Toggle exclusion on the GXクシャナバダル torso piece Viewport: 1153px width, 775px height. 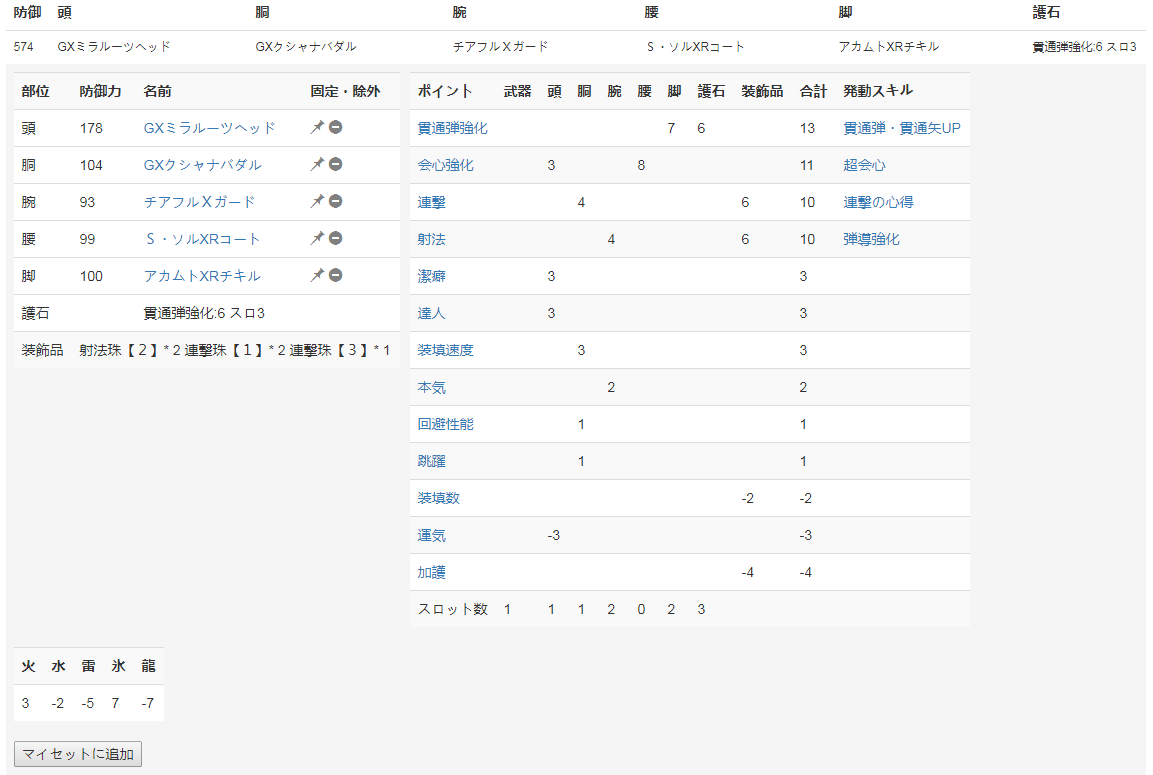pos(334,164)
